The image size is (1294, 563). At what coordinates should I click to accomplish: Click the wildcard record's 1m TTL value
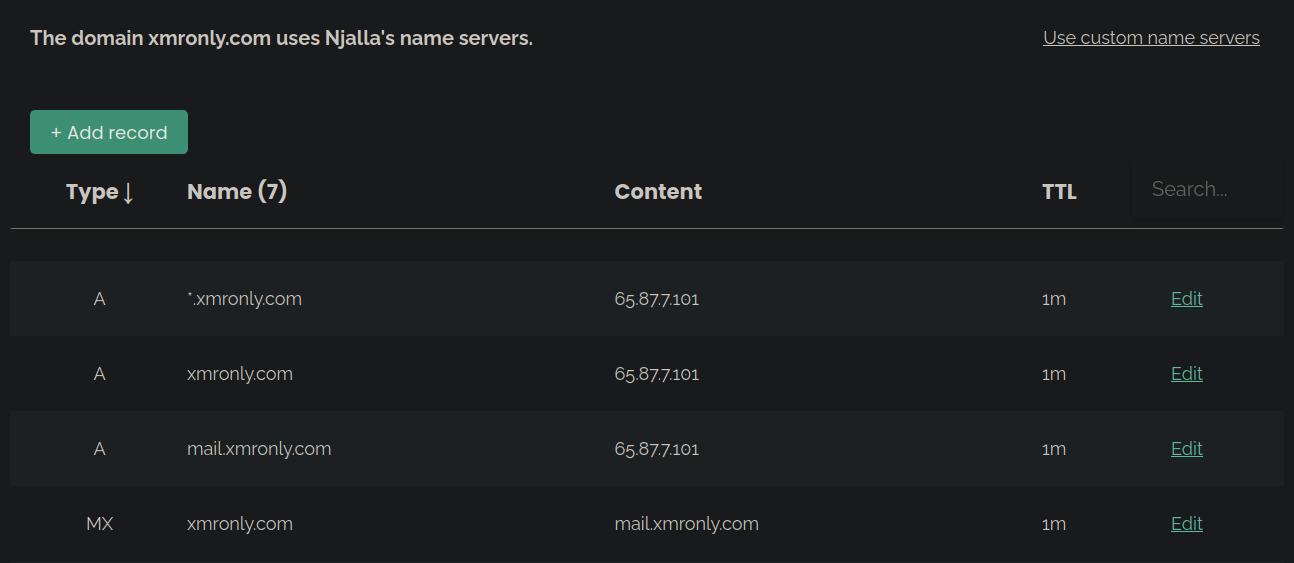[1053, 299]
